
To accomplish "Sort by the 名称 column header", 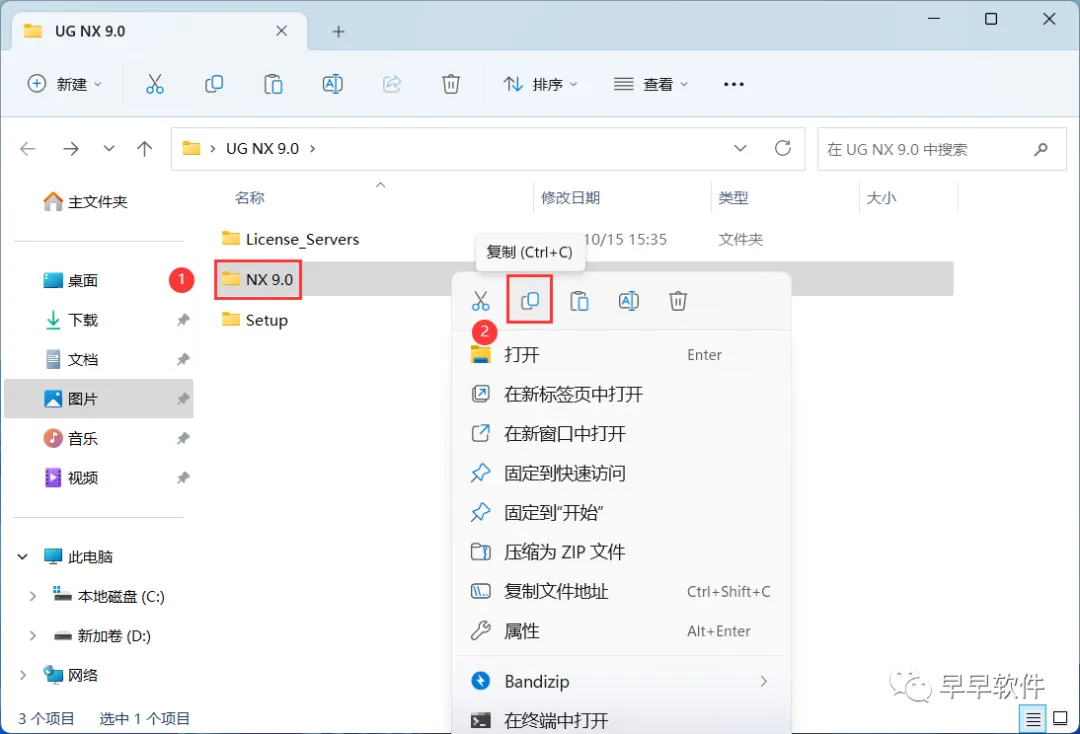I will (x=249, y=198).
